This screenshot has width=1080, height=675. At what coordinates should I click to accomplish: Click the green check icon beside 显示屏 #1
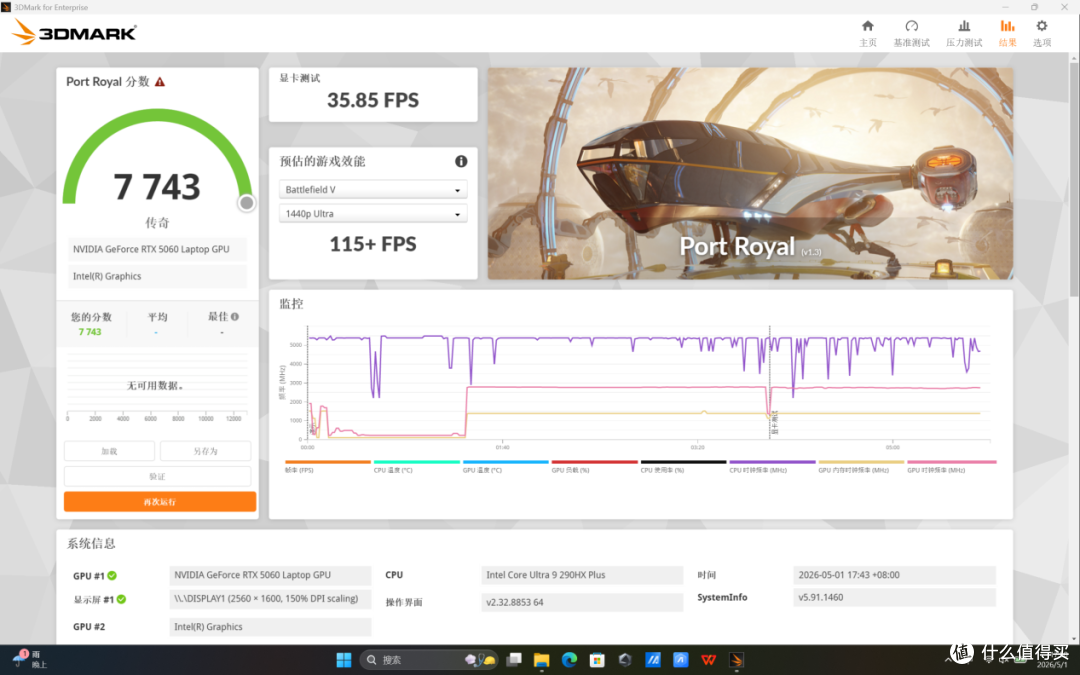pos(121,599)
